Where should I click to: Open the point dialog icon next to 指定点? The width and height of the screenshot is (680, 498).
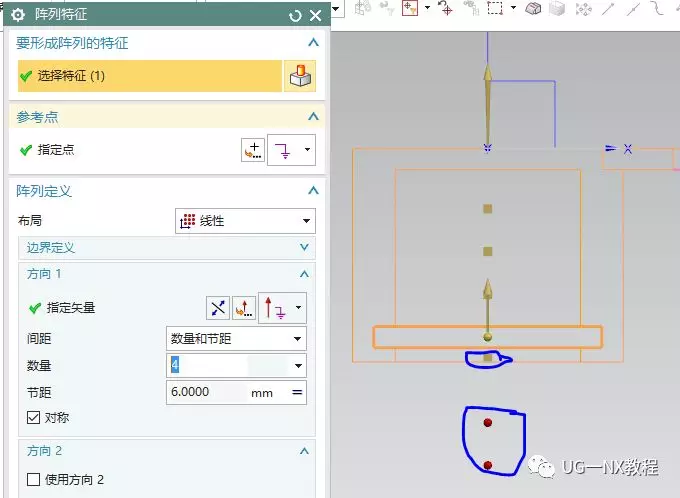click(x=253, y=150)
